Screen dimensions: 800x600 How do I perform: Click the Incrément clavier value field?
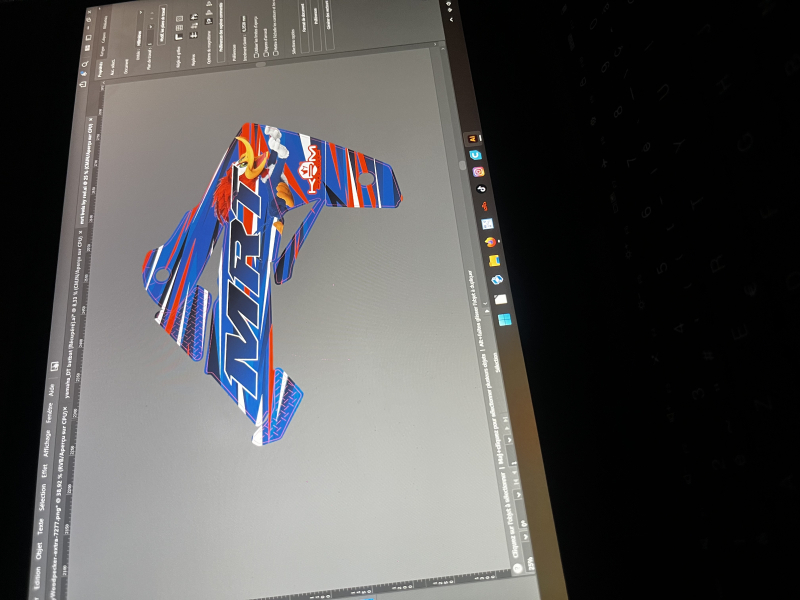pyautogui.click(x=244, y=23)
